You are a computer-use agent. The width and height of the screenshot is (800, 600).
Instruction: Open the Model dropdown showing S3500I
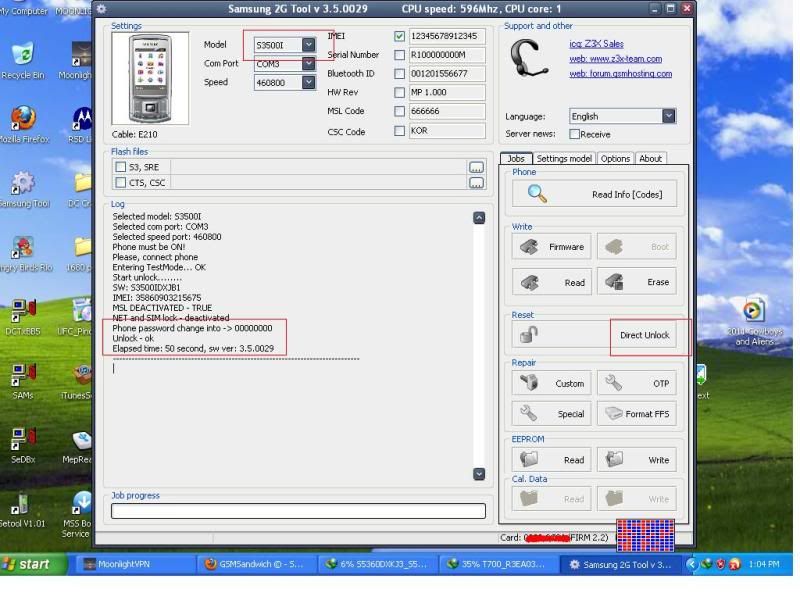(x=308, y=45)
